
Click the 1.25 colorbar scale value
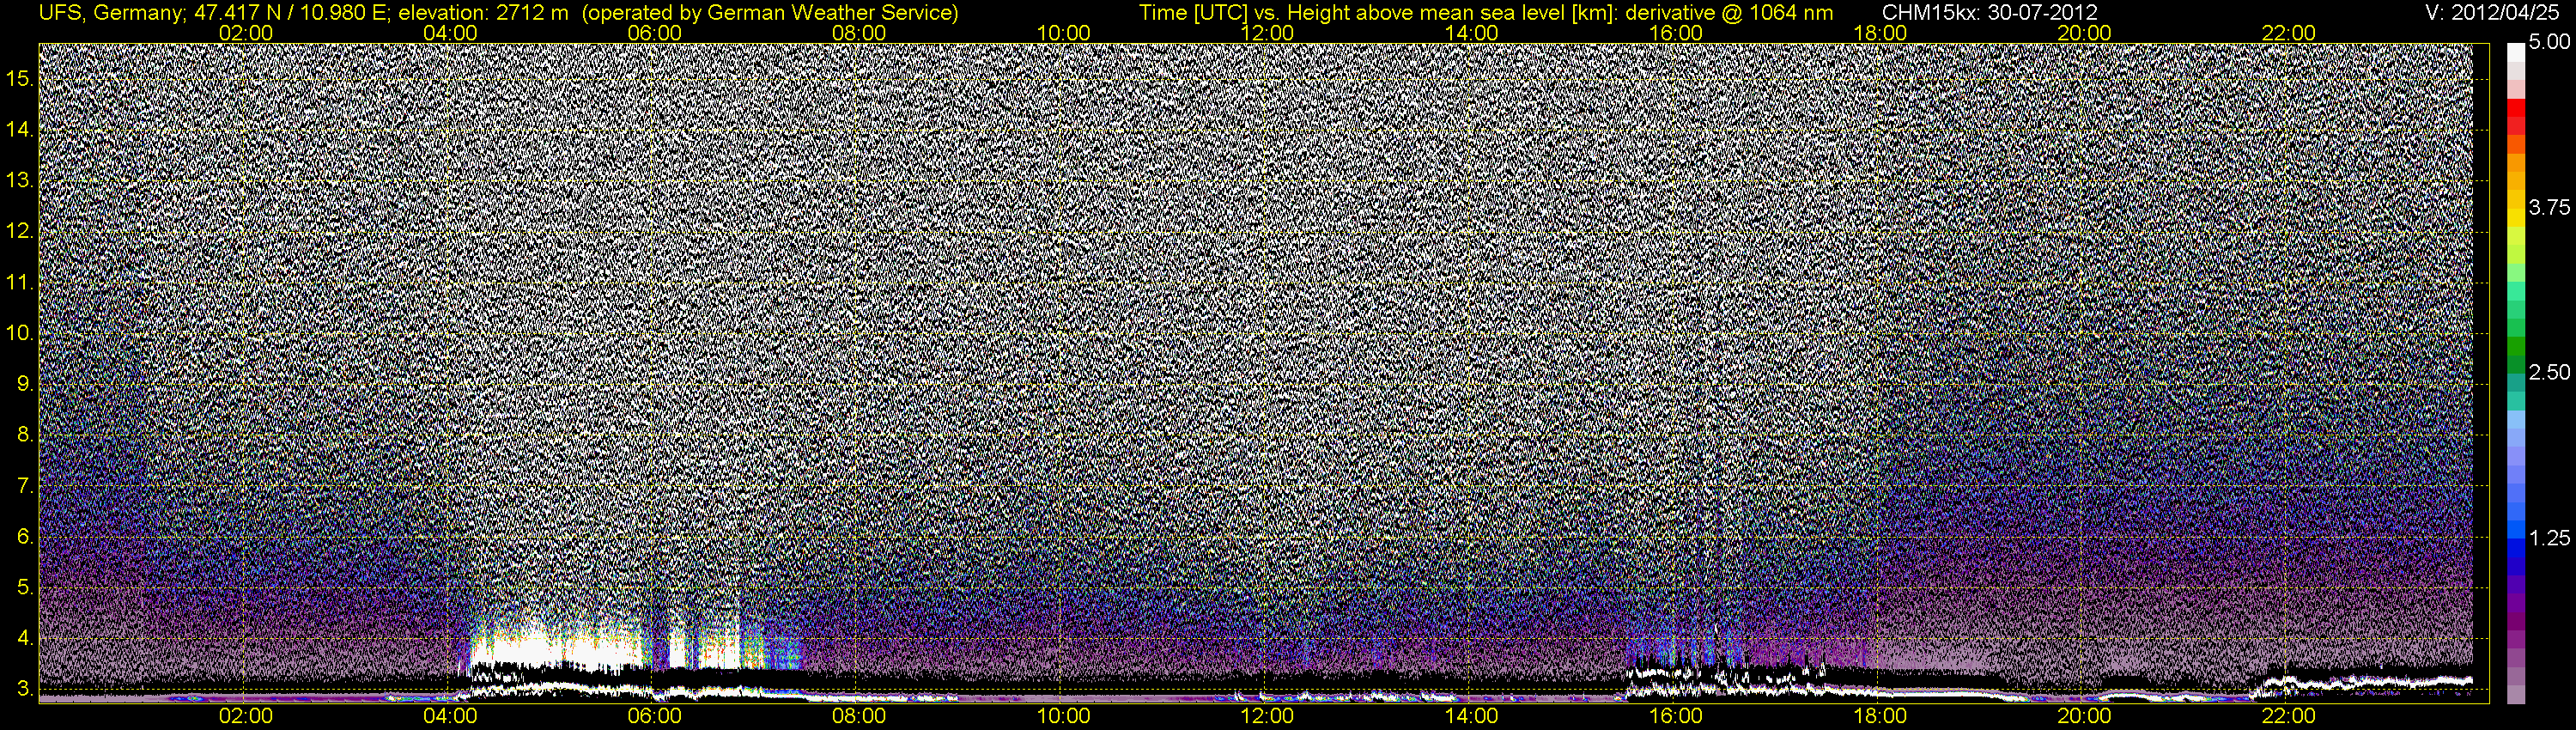coord(2549,538)
